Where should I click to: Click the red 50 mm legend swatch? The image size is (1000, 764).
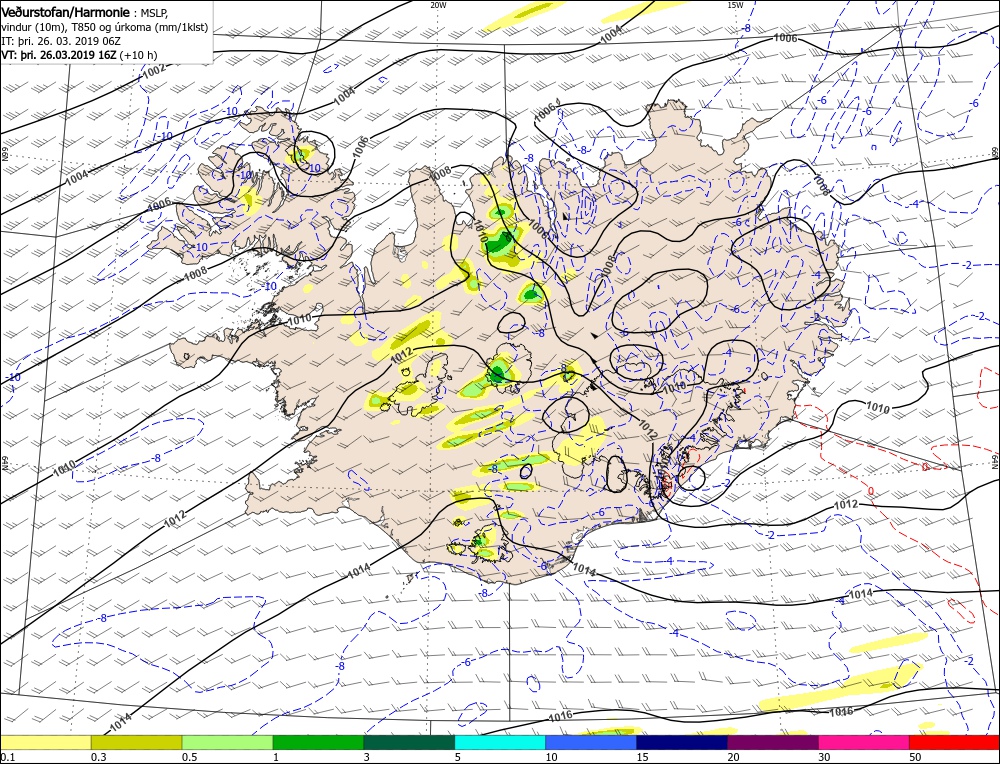(954, 742)
